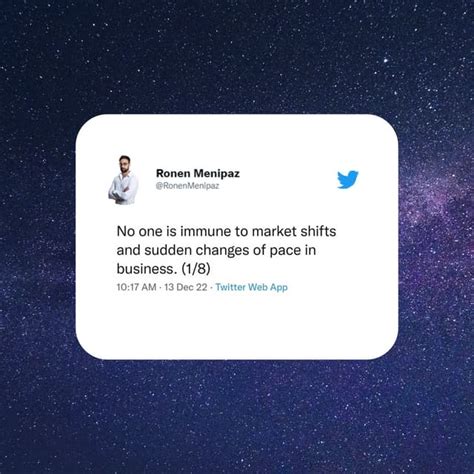Click the bright star in the upper right sky
Viewport: 474px width, 474px height.
tap(386, 61)
